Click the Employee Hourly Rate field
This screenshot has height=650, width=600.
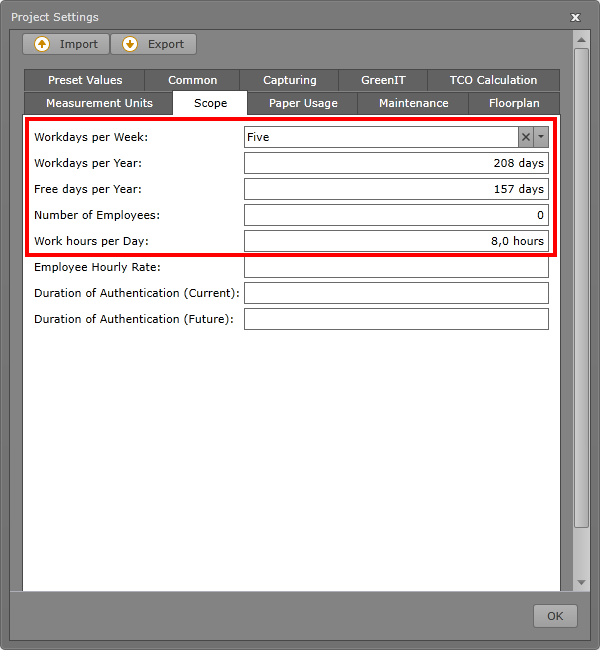click(x=396, y=267)
